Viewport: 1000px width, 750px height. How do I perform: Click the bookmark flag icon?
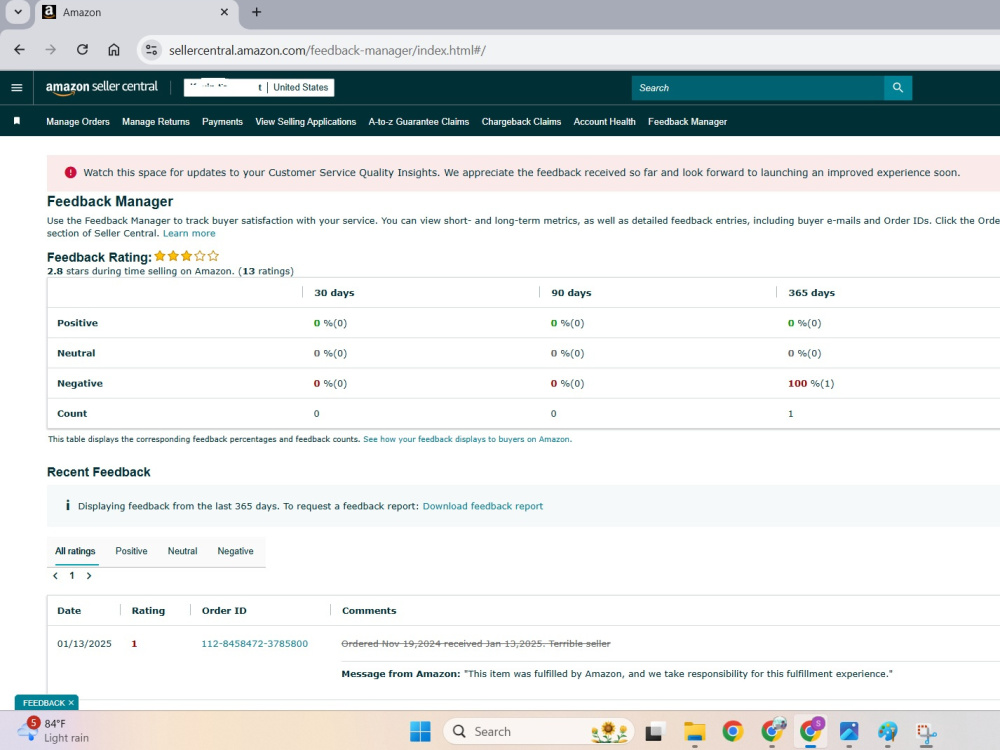17,121
